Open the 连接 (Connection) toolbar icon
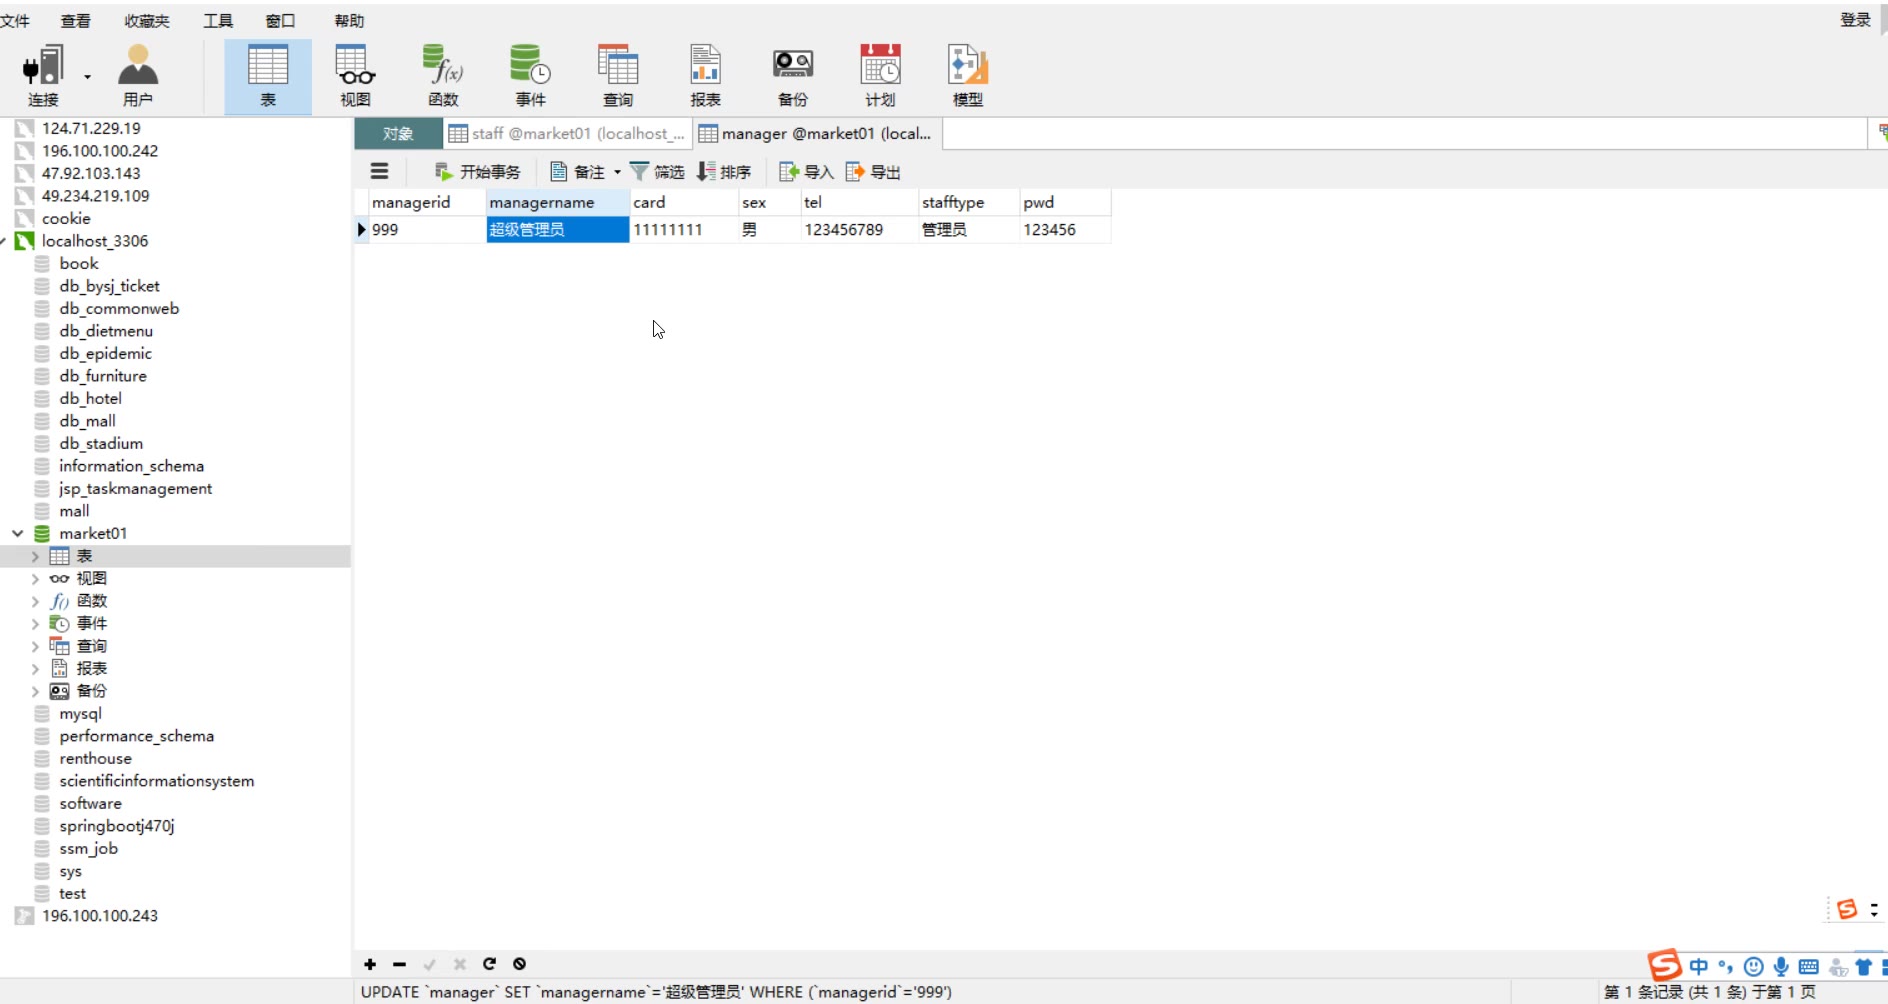Image resolution: width=1888 pixels, height=1004 pixels. (43, 75)
